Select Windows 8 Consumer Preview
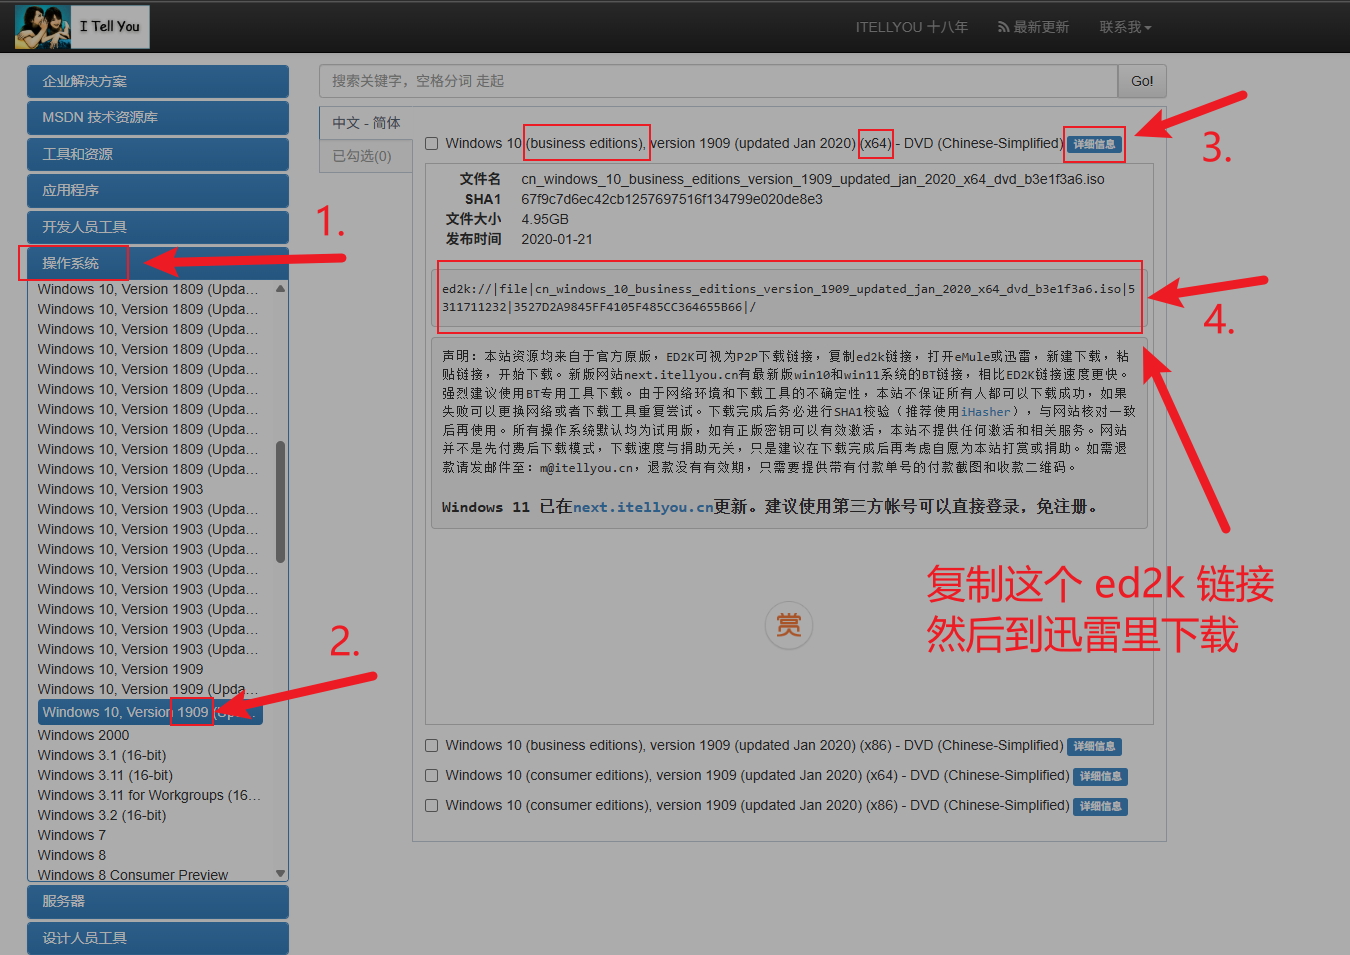This screenshot has height=955, width=1350. 133,875
